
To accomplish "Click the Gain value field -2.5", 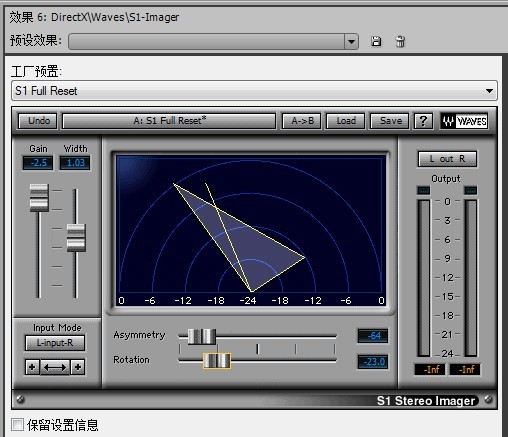I will coord(38,163).
